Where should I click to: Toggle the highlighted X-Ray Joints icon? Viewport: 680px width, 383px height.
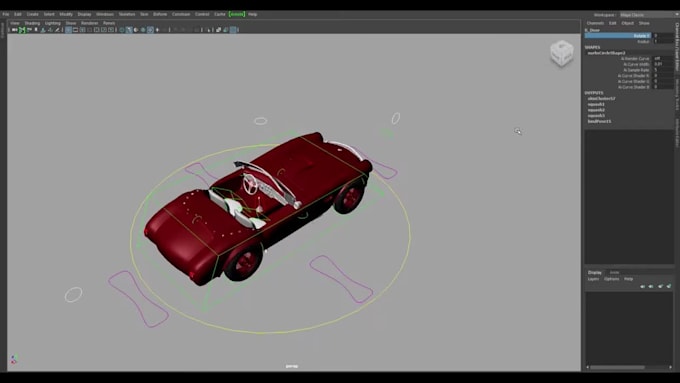pyautogui.click(x=233, y=29)
